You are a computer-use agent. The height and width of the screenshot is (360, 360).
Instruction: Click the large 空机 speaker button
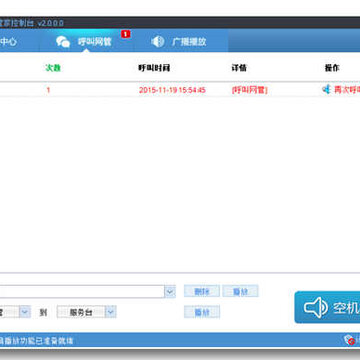coord(327,307)
